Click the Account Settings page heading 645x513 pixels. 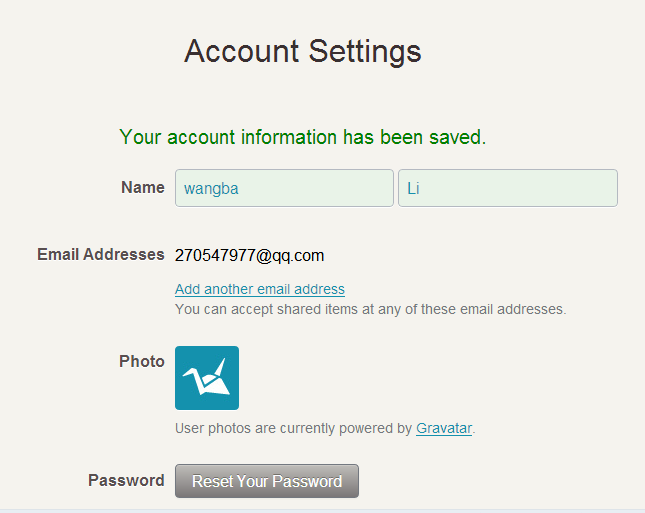303,52
